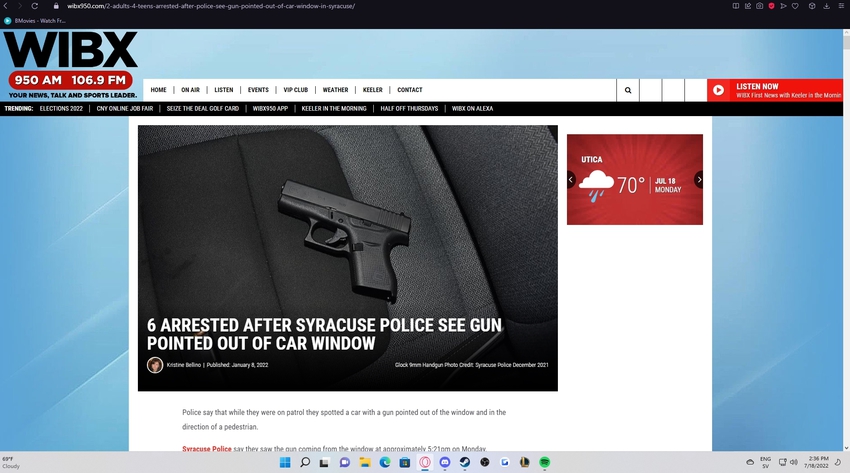Open Keeler in the Morning trending link
The width and height of the screenshot is (850, 473).
point(334,108)
